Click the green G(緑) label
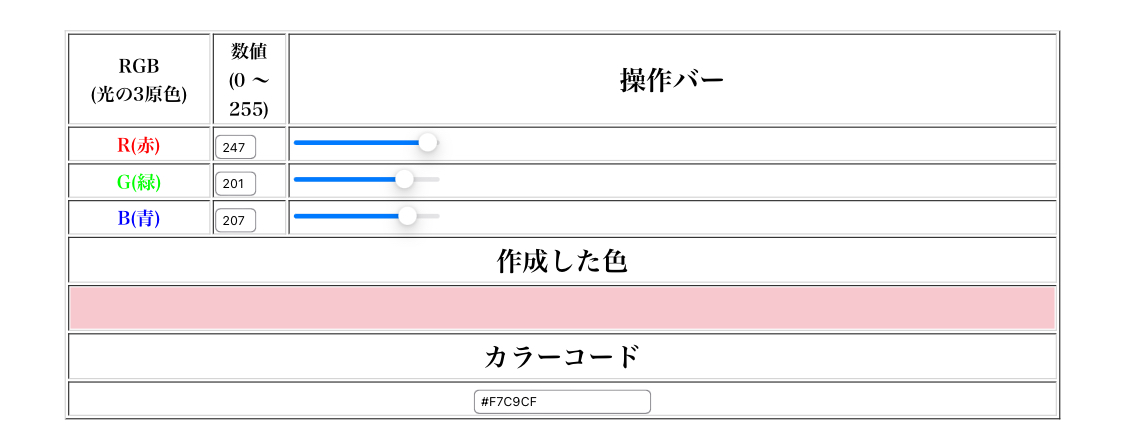 pyautogui.click(x=139, y=182)
